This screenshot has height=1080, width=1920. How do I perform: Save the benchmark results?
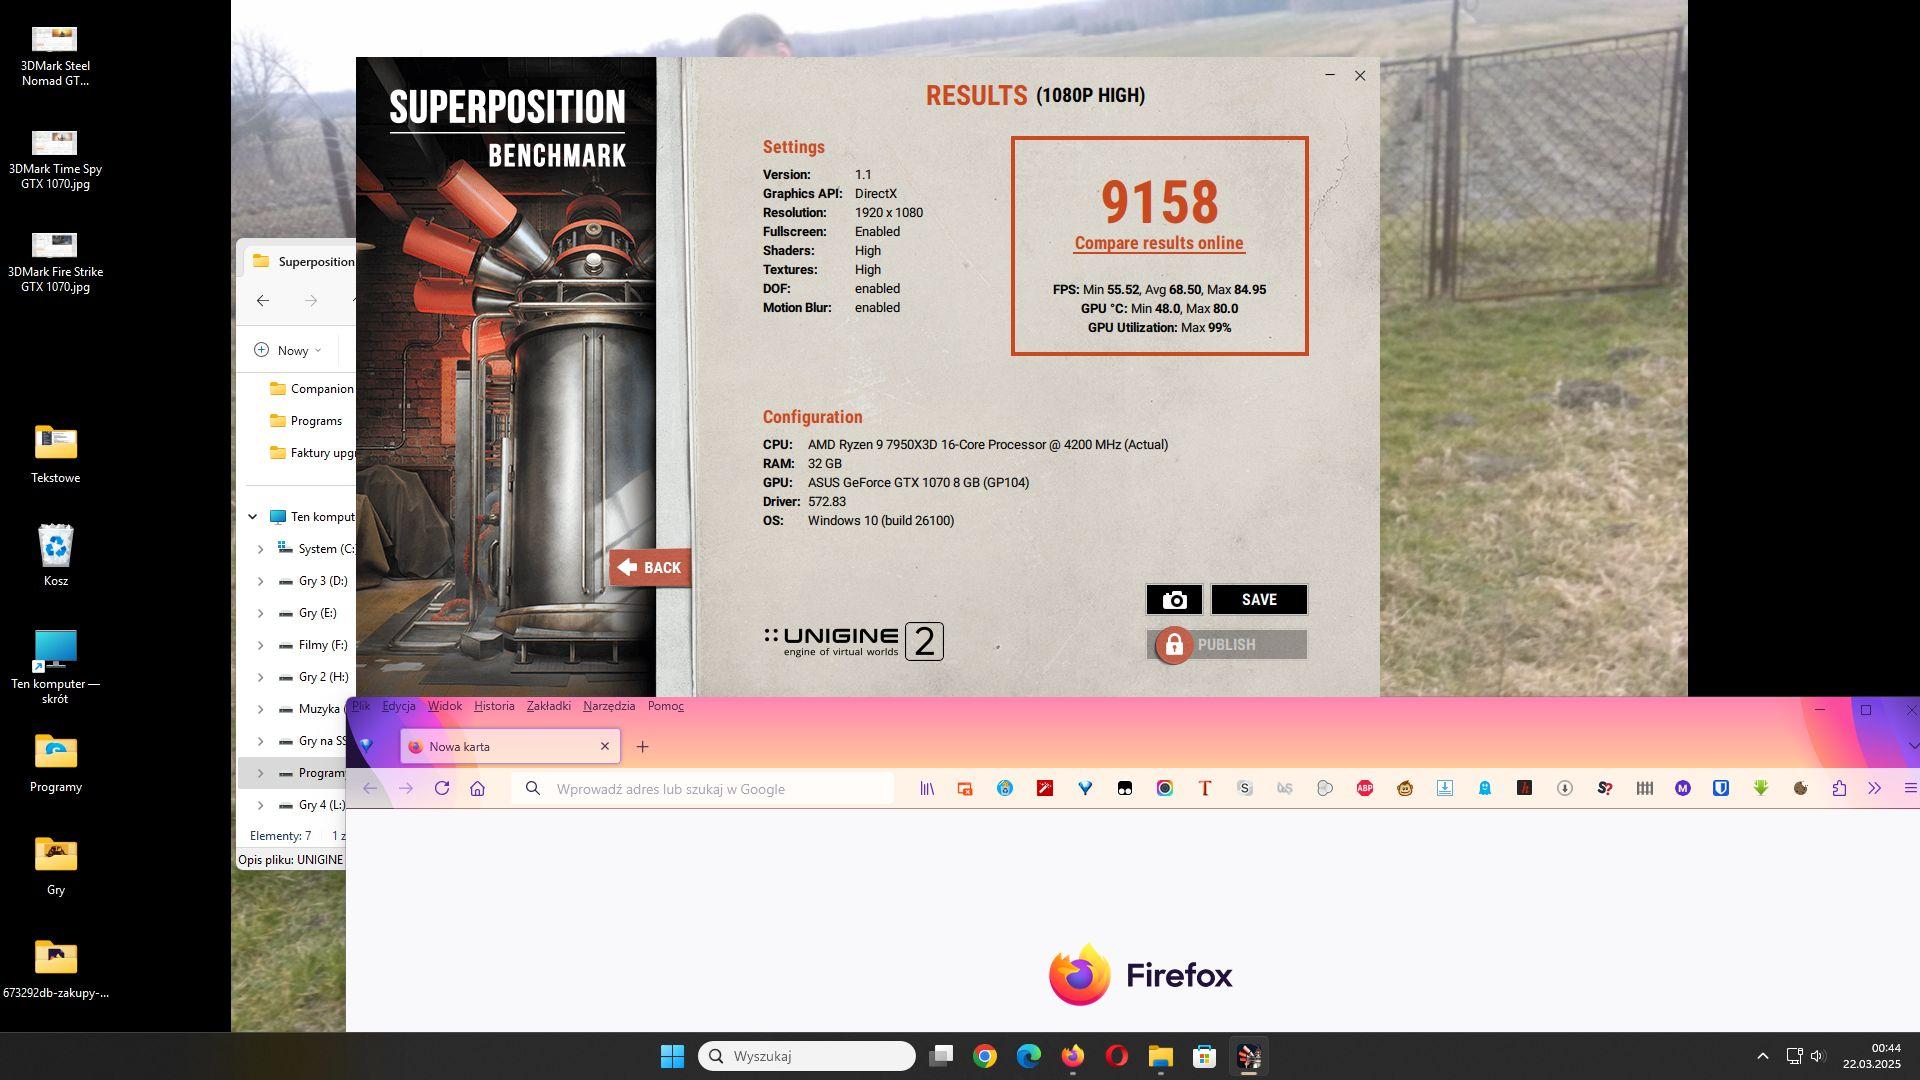(1258, 600)
